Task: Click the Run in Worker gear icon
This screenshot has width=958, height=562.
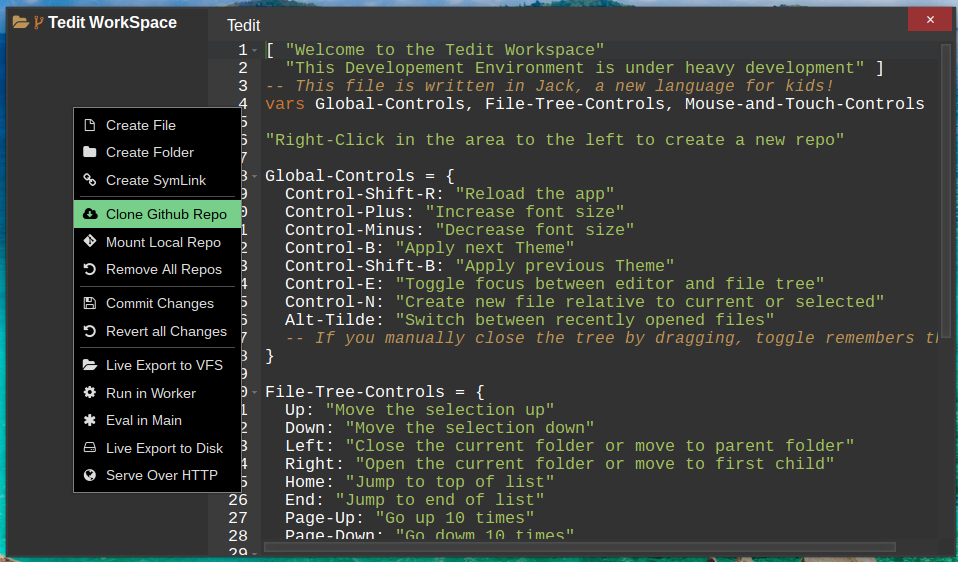Action: [x=90, y=393]
